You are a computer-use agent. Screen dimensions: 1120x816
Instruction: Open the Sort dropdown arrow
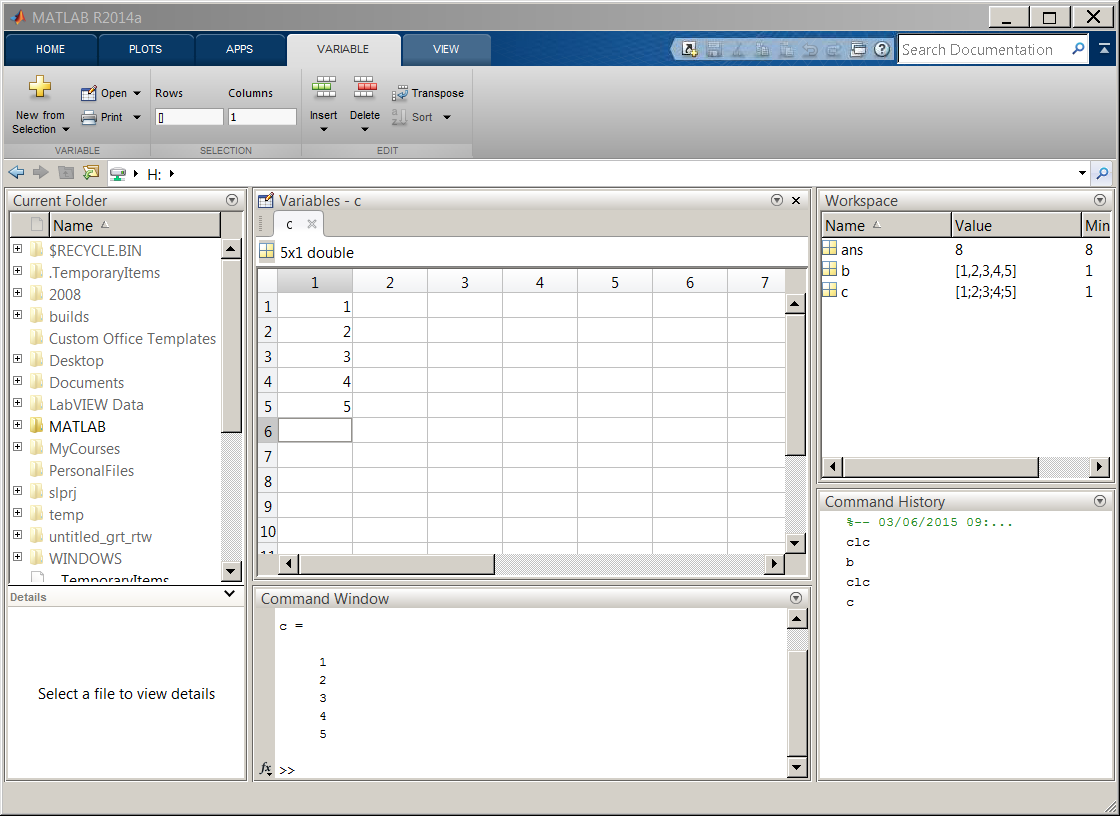tap(447, 117)
